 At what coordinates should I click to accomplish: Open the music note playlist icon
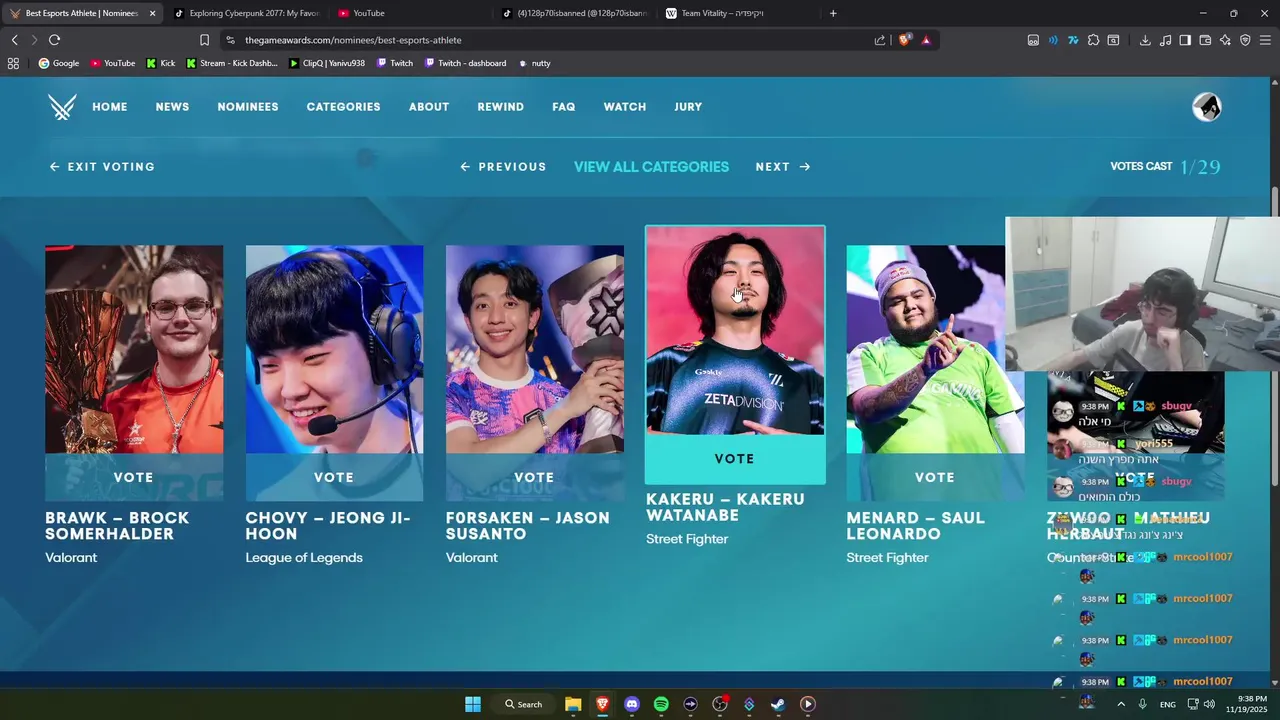pyautogui.click(x=1165, y=40)
